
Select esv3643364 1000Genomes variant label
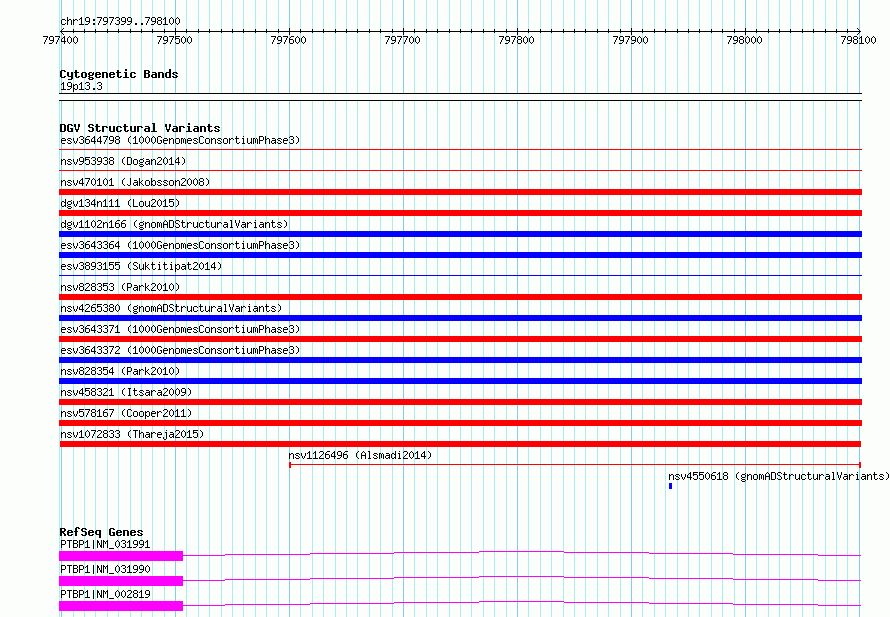click(180, 245)
